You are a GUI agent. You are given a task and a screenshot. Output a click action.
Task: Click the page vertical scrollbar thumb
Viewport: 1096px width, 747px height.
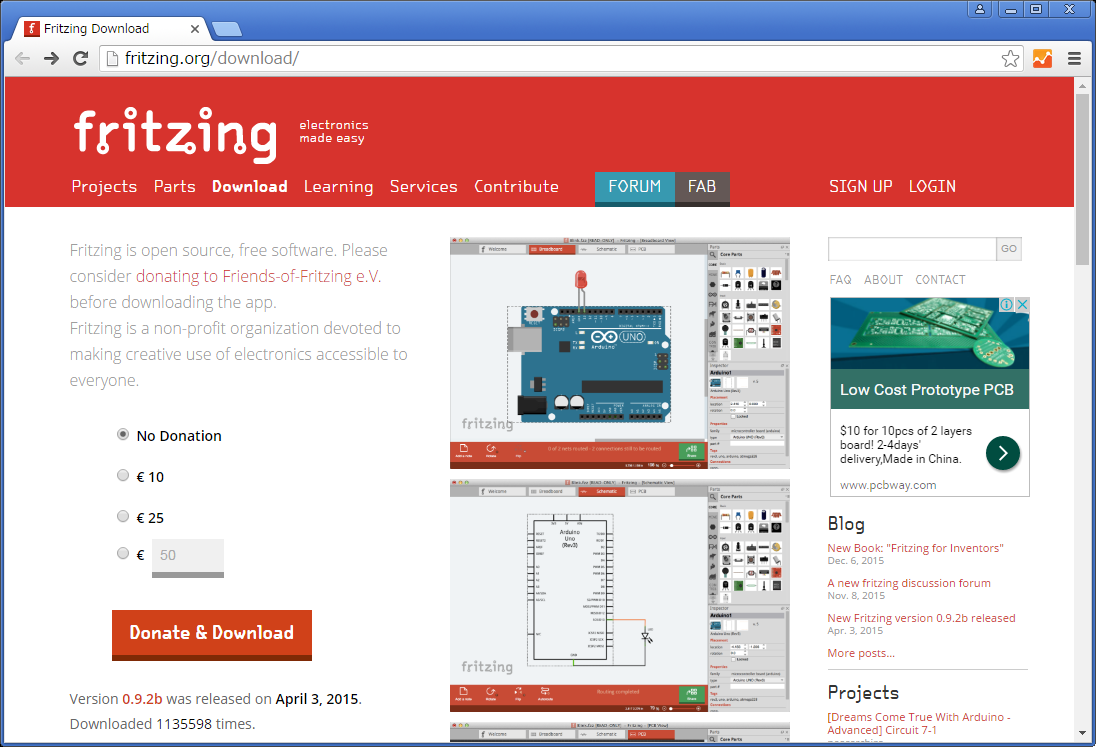[1082, 179]
